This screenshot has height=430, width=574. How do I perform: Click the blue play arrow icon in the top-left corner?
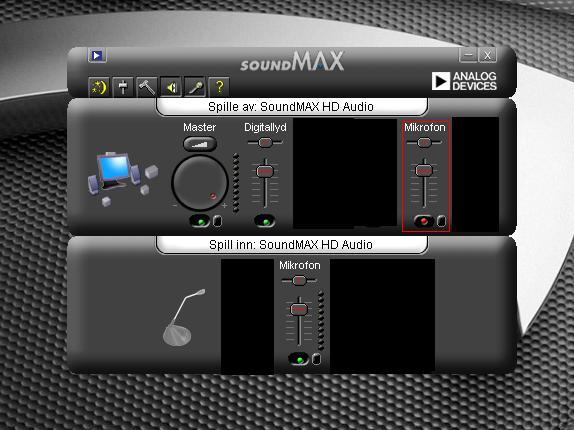(97, 55)
